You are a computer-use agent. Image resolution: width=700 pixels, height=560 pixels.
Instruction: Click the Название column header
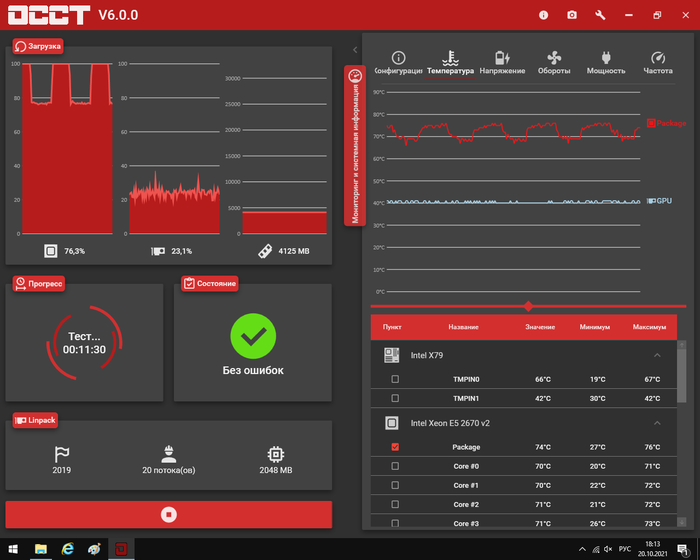pyautogui.click(x=463, y=327)
